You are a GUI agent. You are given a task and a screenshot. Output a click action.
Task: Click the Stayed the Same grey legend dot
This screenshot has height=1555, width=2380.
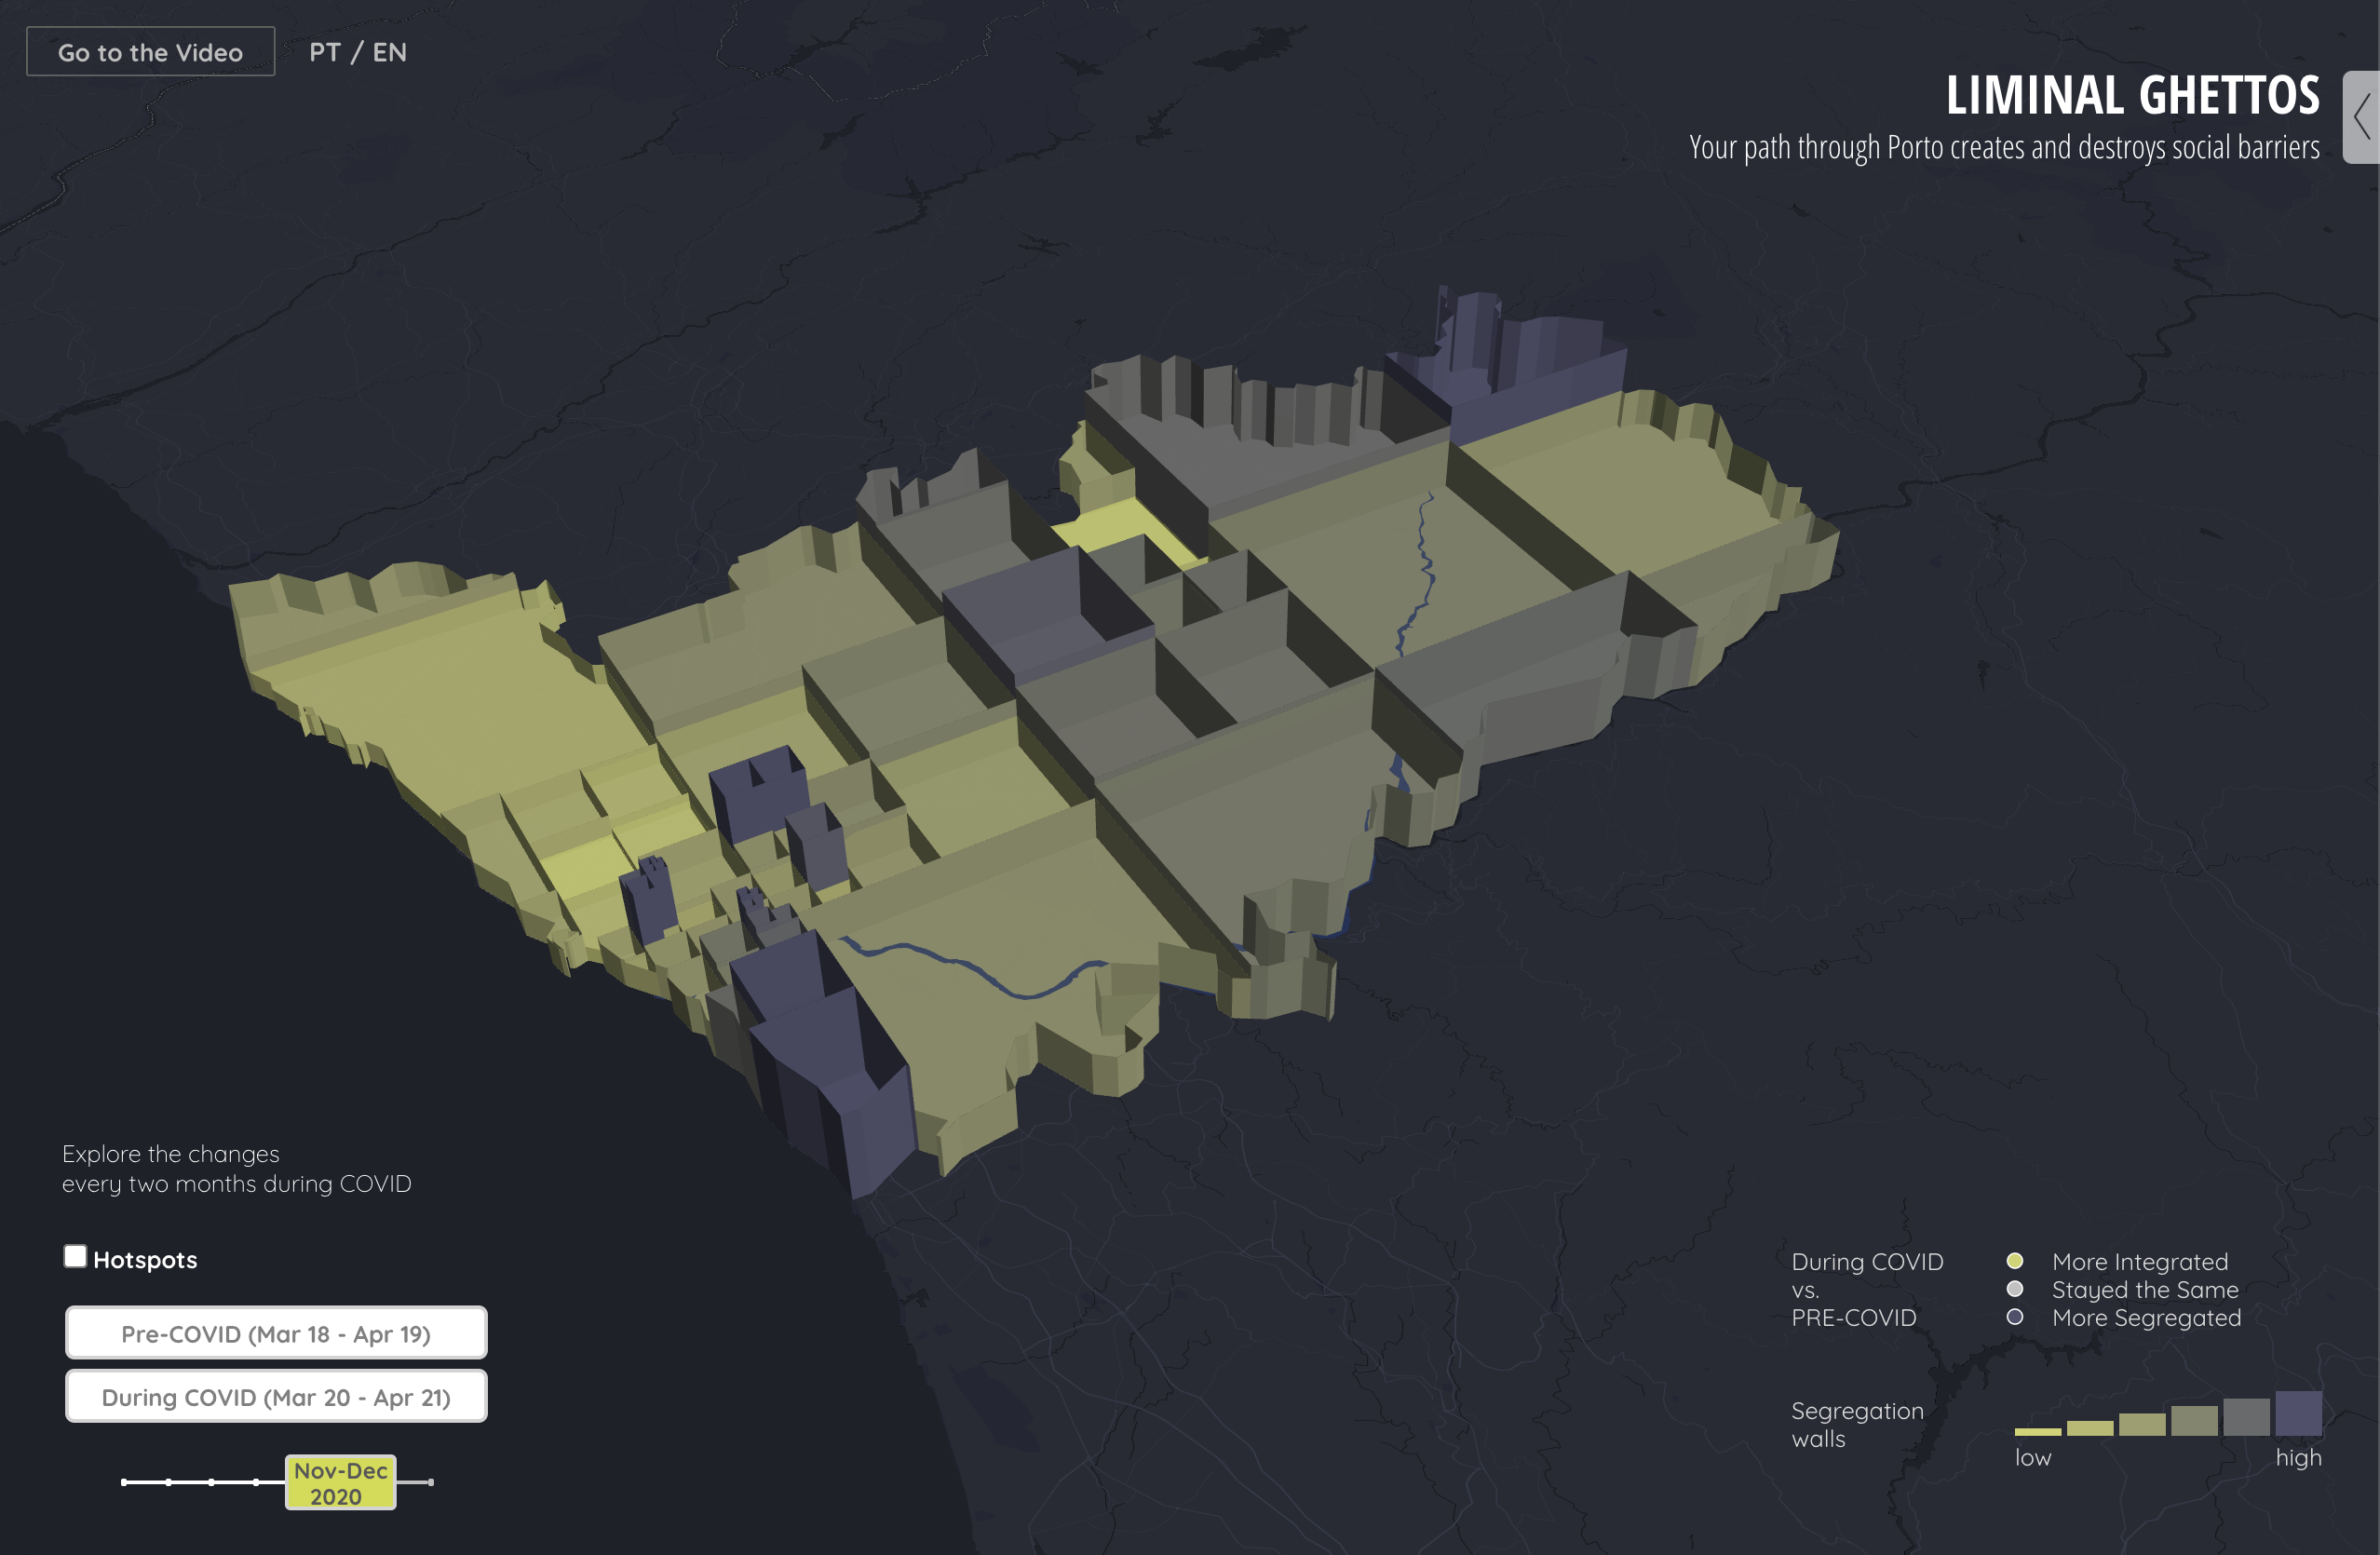click(x=2015, y=1289)
